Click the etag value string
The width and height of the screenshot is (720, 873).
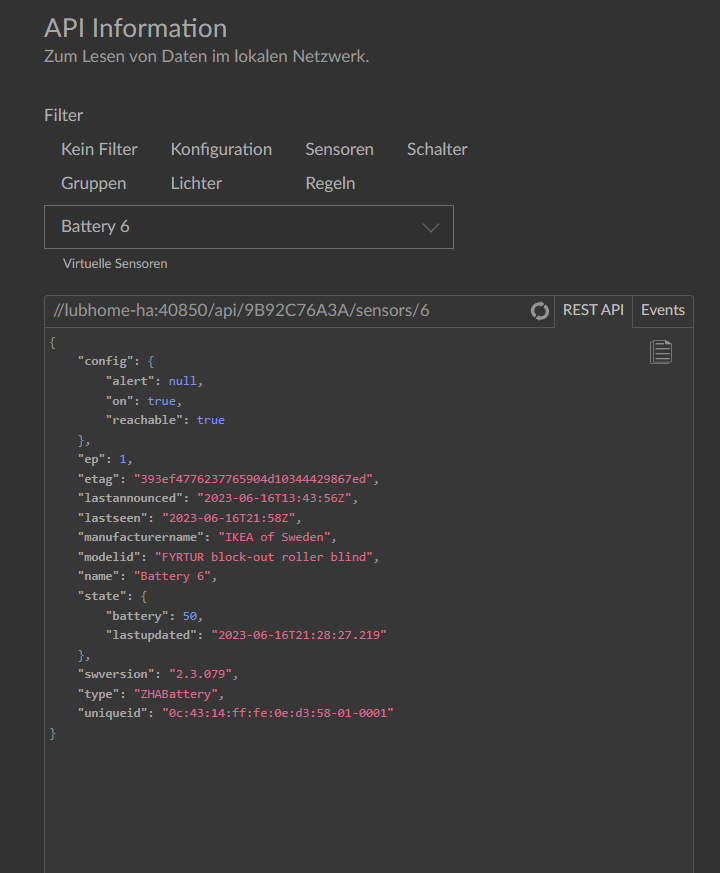pyautogui.click(x=253, y=479)
